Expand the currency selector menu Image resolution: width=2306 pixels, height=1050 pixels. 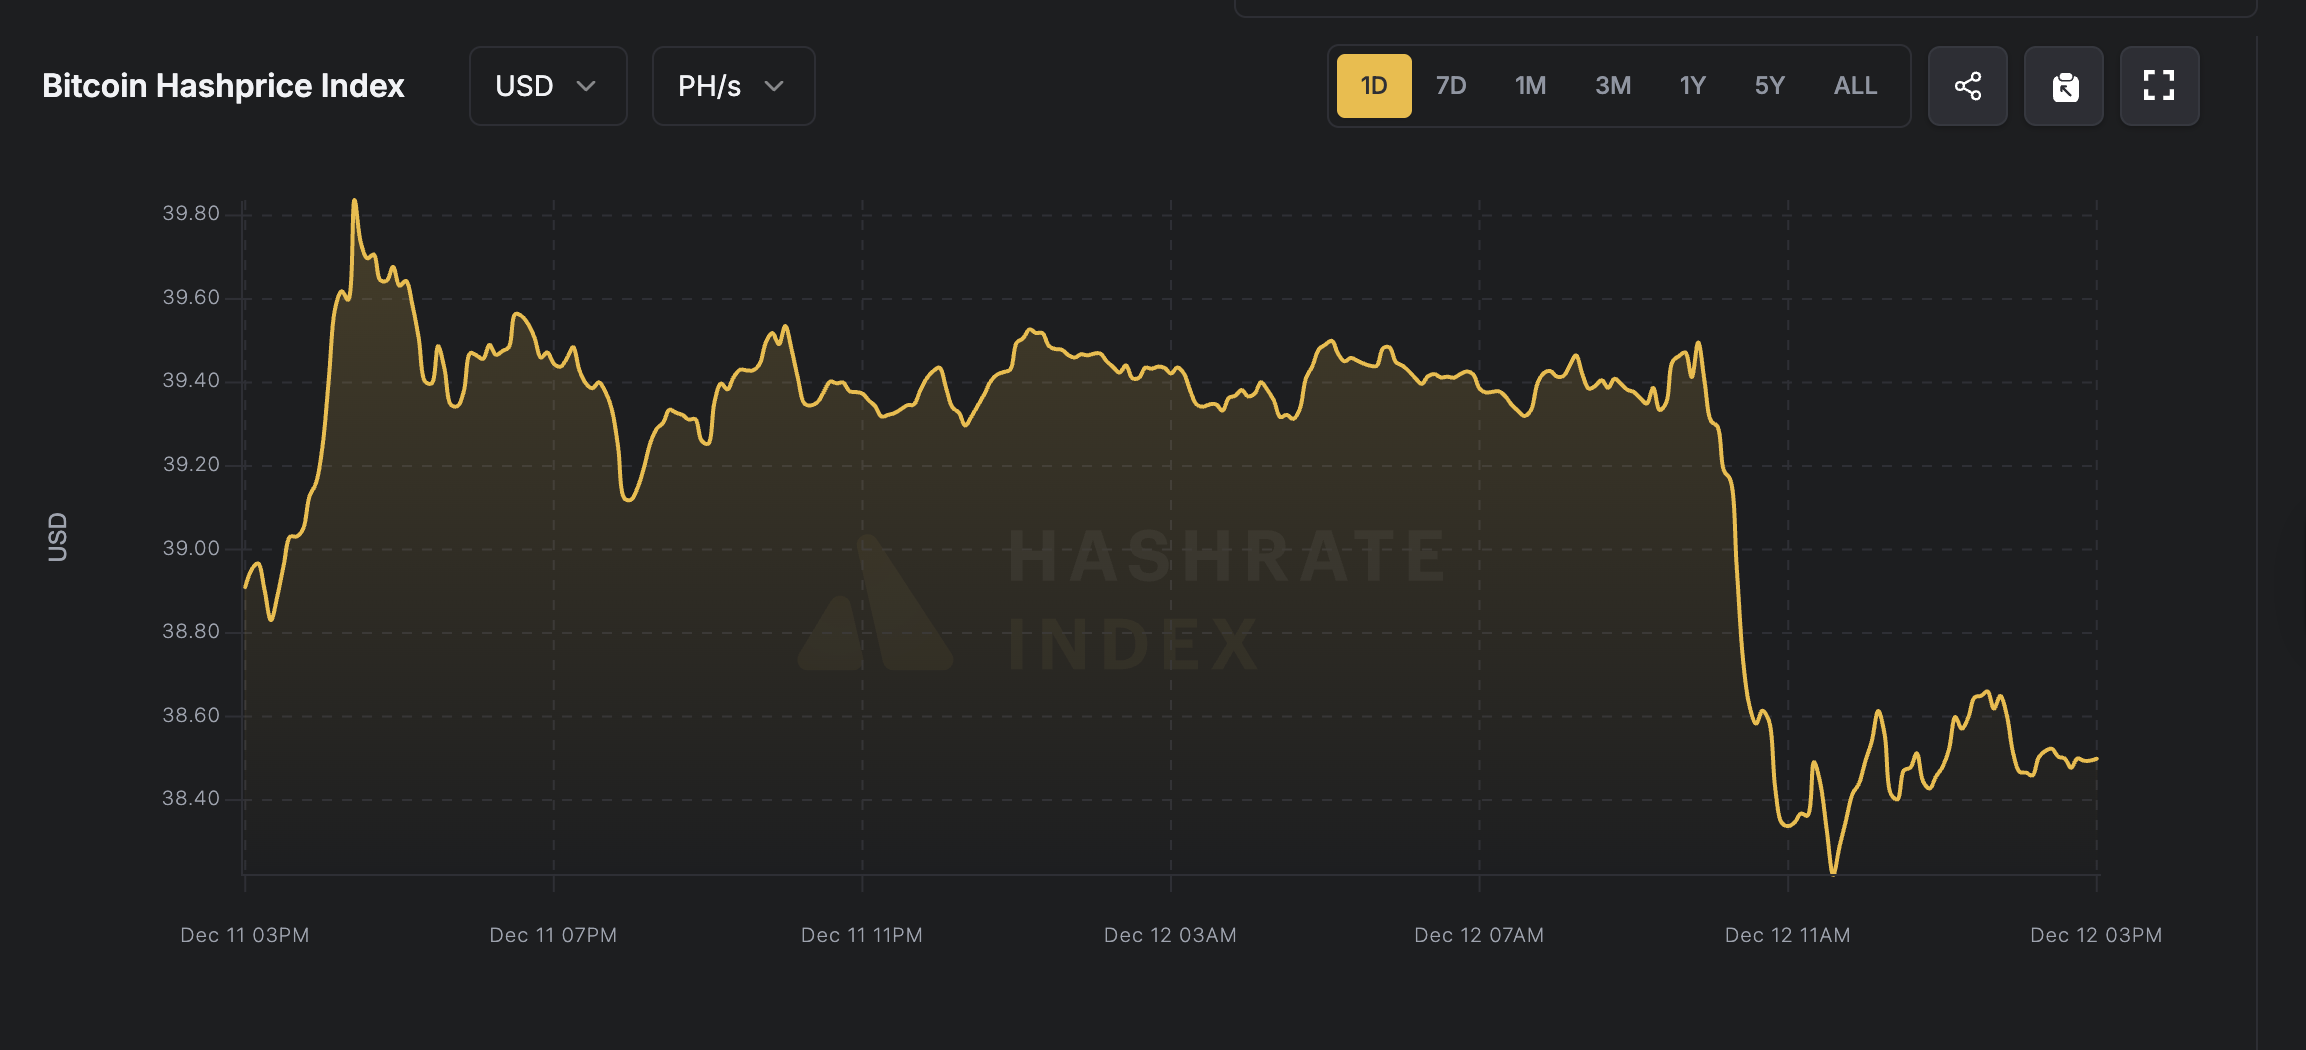548,87
